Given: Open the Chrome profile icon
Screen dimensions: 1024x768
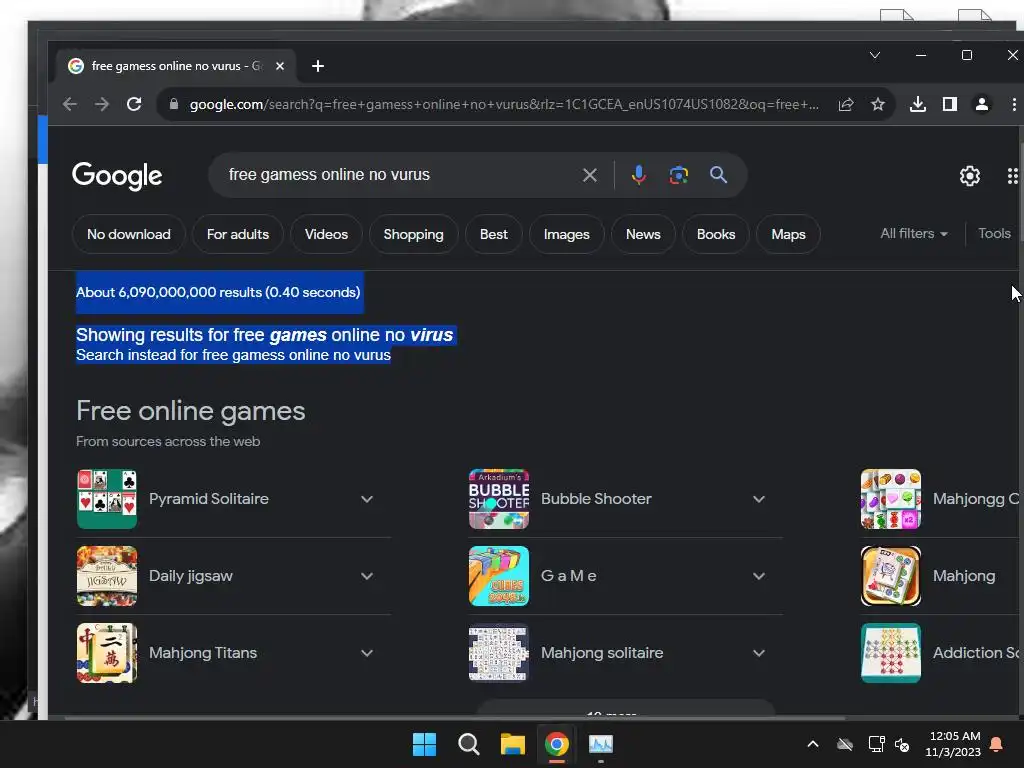Looking at the screenshot, I should click(x=982, y=104).
